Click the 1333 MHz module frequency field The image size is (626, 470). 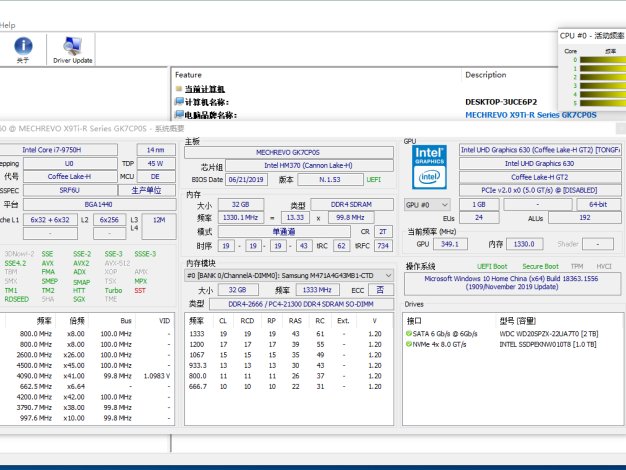(x=317, y=290)
